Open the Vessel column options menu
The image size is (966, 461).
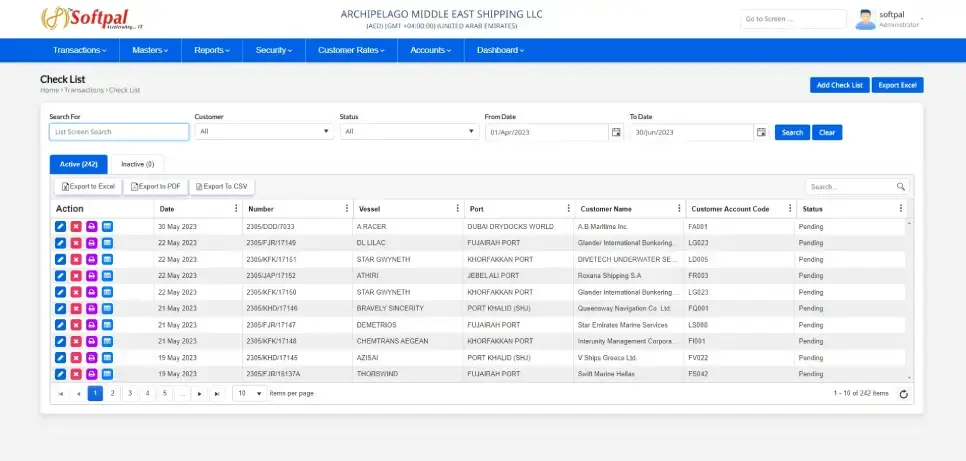tap(457, 208)
